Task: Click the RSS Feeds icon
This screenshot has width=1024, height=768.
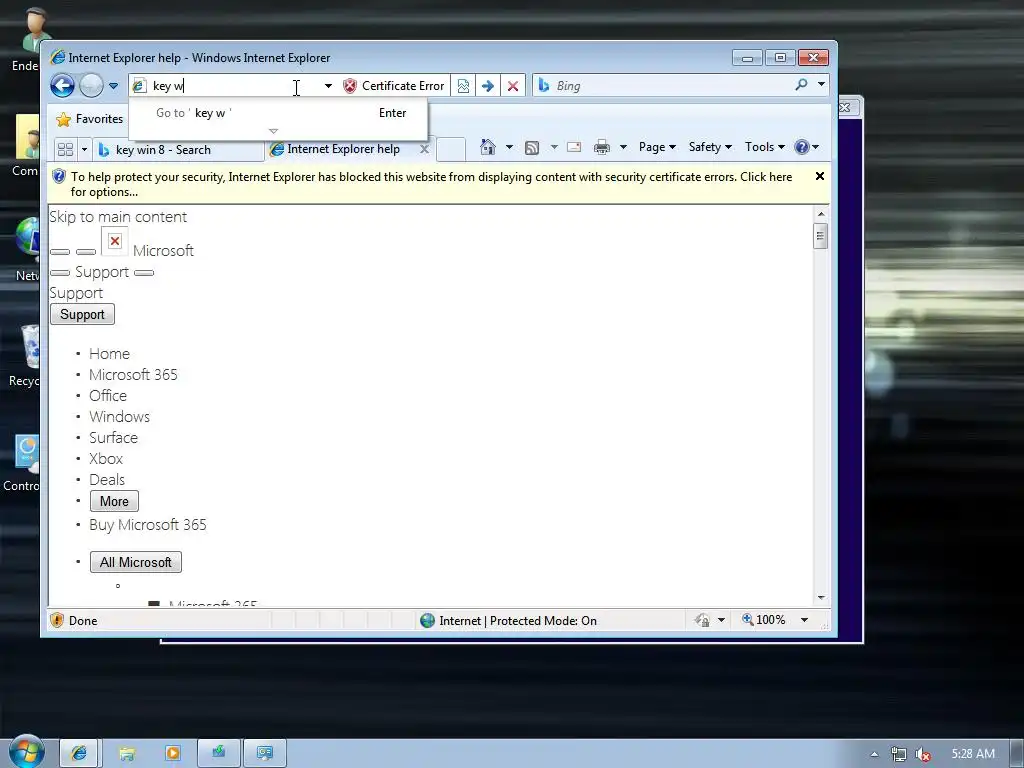Action: point(532,148)
